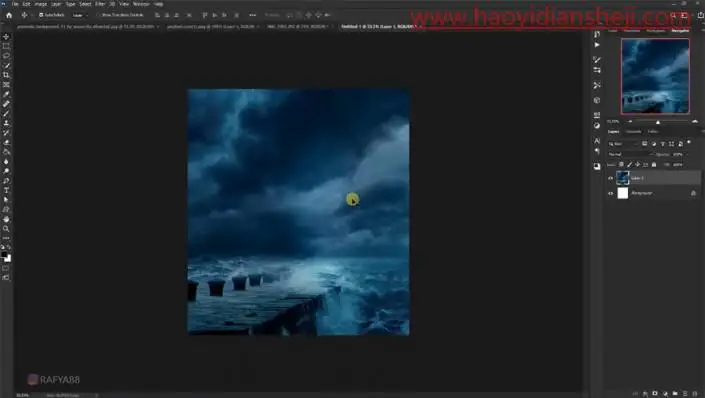
Task: Toggle the Auto-Select checkbox
Action: click(x=41, y=15)
